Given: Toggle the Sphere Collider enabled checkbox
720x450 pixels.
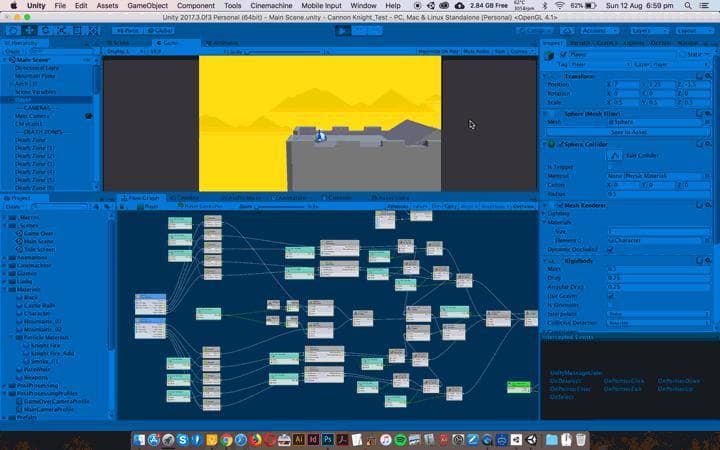Looking at the screenshot, I should pos(561,144).
